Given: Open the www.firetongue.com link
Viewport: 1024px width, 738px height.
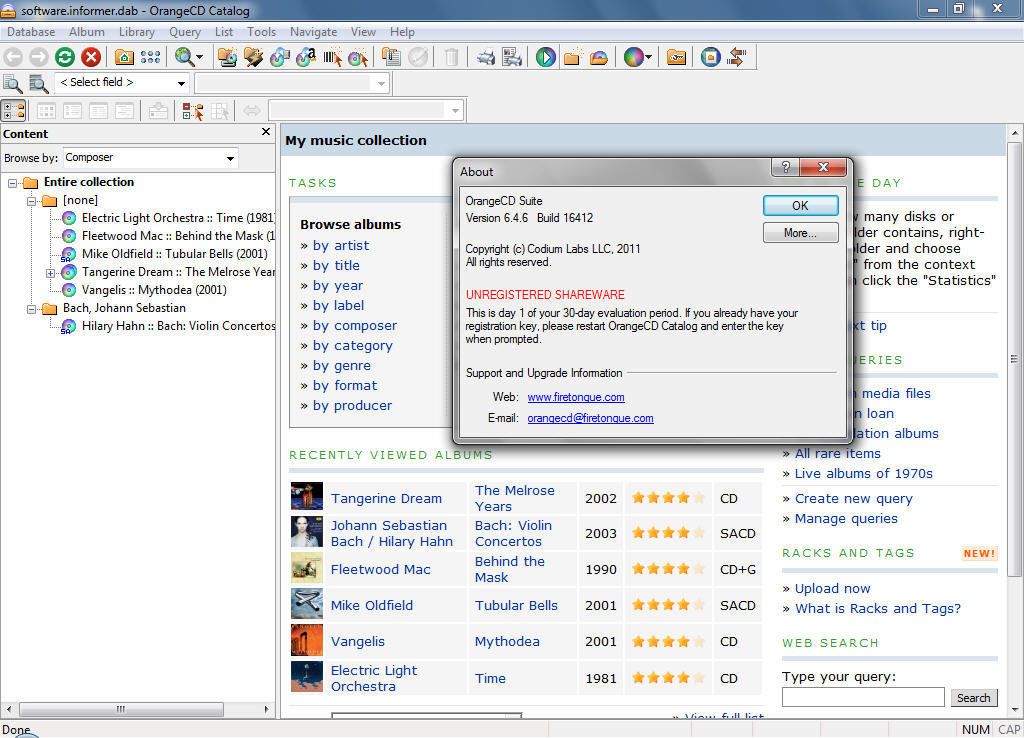Looking at the screenshot, I should point(576,397).
